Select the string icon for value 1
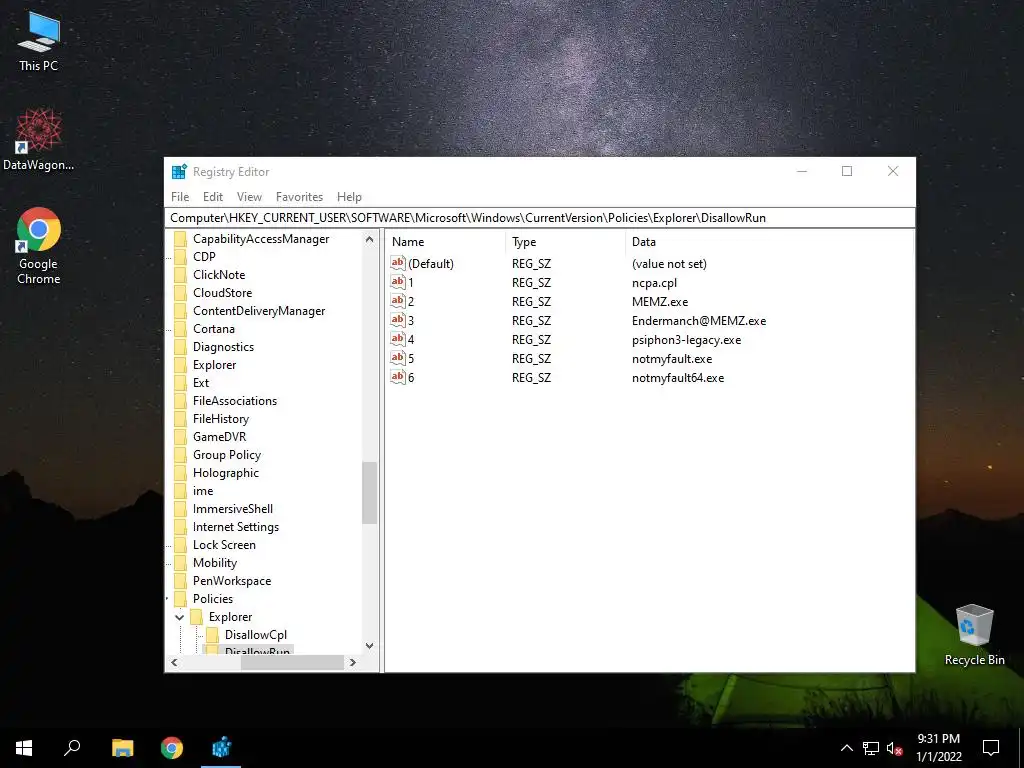 tap(398, 282)
